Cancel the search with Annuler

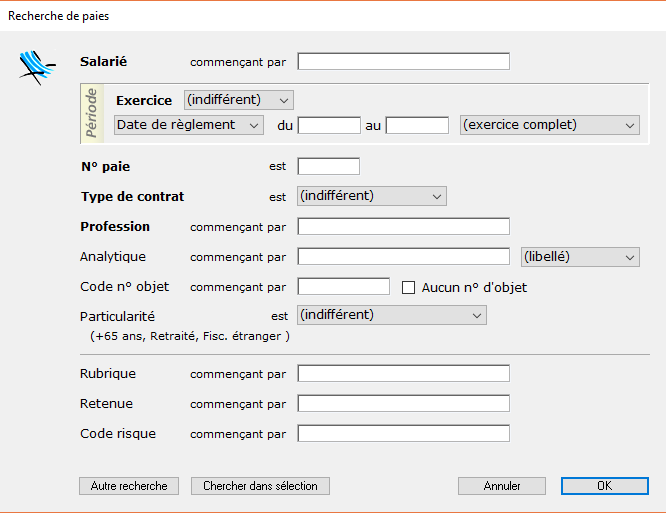pos(502,486)
